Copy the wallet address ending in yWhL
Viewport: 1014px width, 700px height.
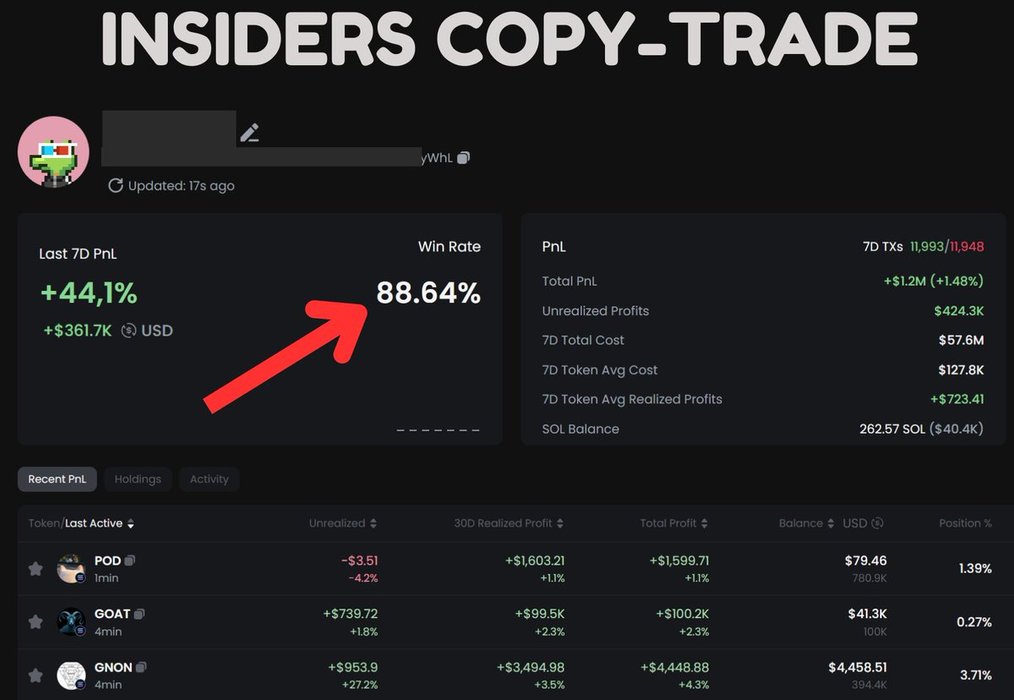coord(463,158)
